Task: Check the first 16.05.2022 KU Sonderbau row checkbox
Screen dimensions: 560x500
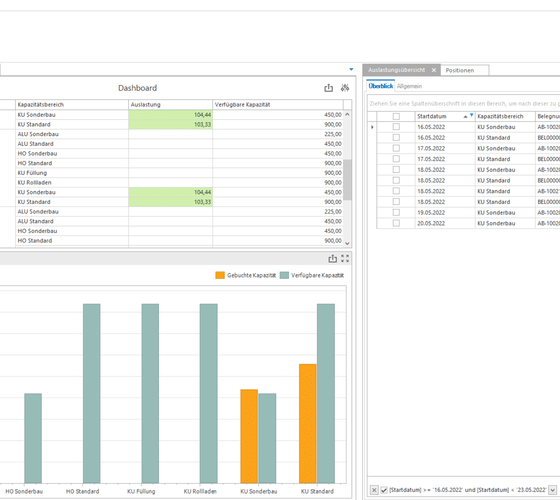Action: tap(396, 127)
